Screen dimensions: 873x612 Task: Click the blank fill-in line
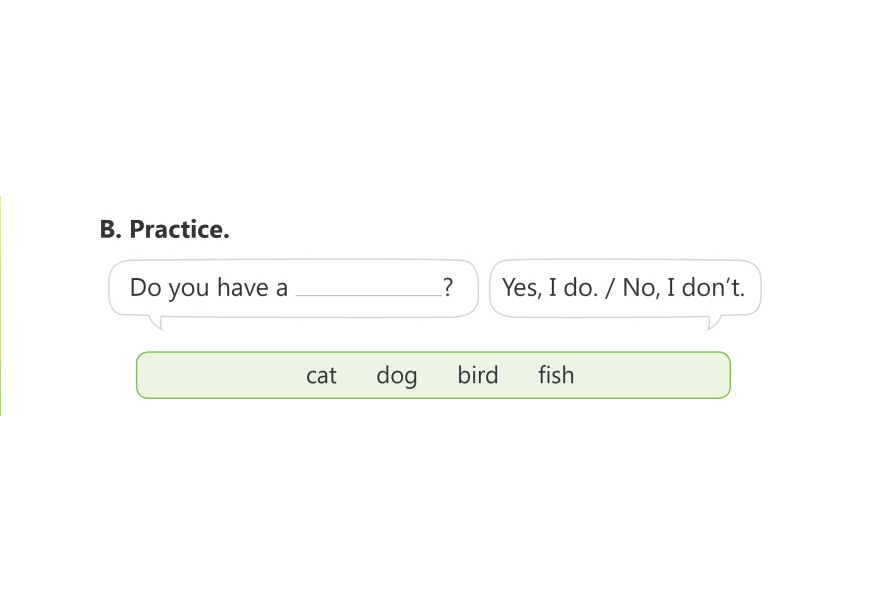368,292
